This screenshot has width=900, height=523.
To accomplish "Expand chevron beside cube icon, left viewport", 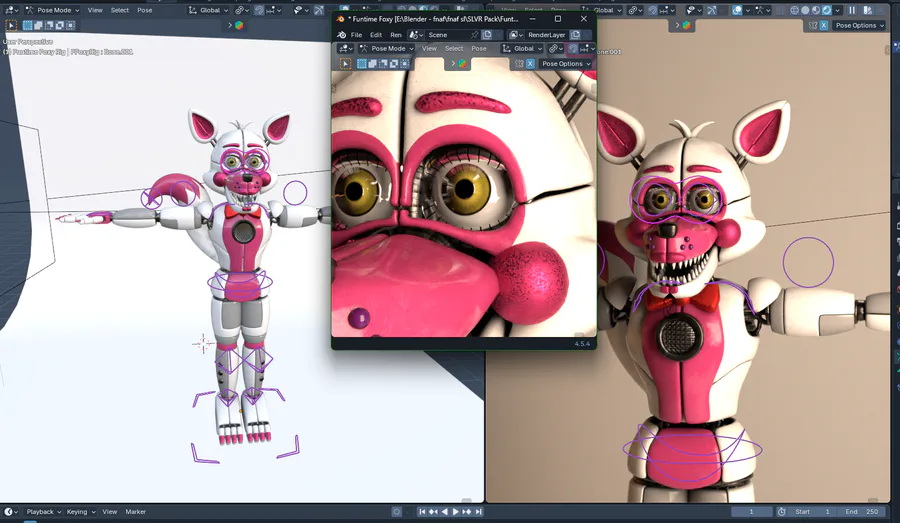I will coord(230,25).
